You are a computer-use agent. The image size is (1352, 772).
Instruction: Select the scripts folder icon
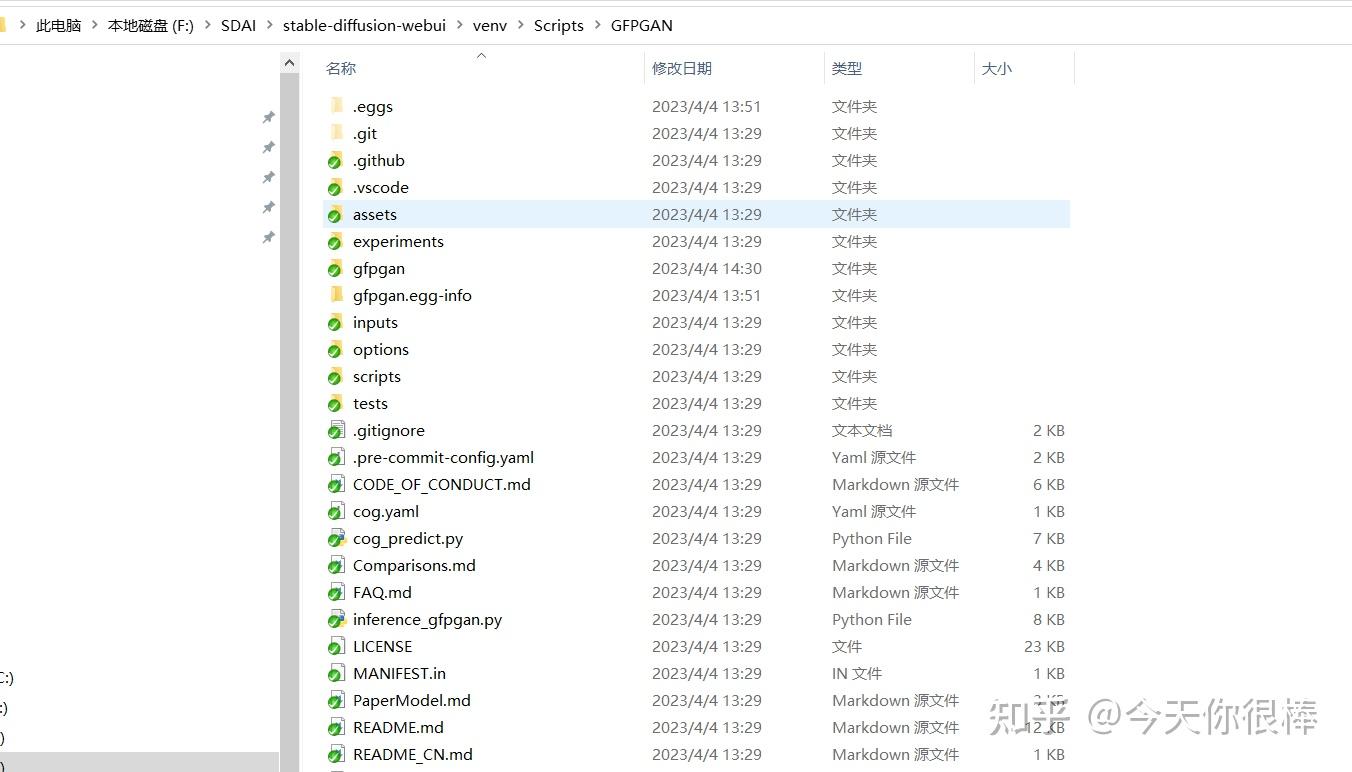point(336,376)
